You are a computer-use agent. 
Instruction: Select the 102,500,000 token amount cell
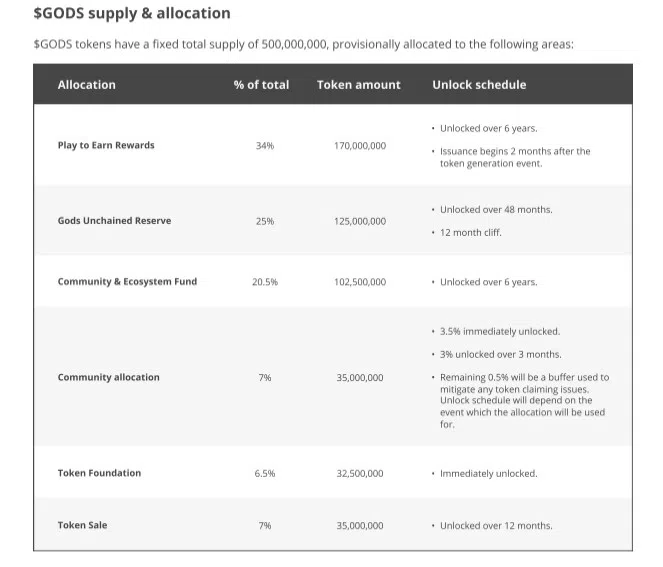coord(359,282)
